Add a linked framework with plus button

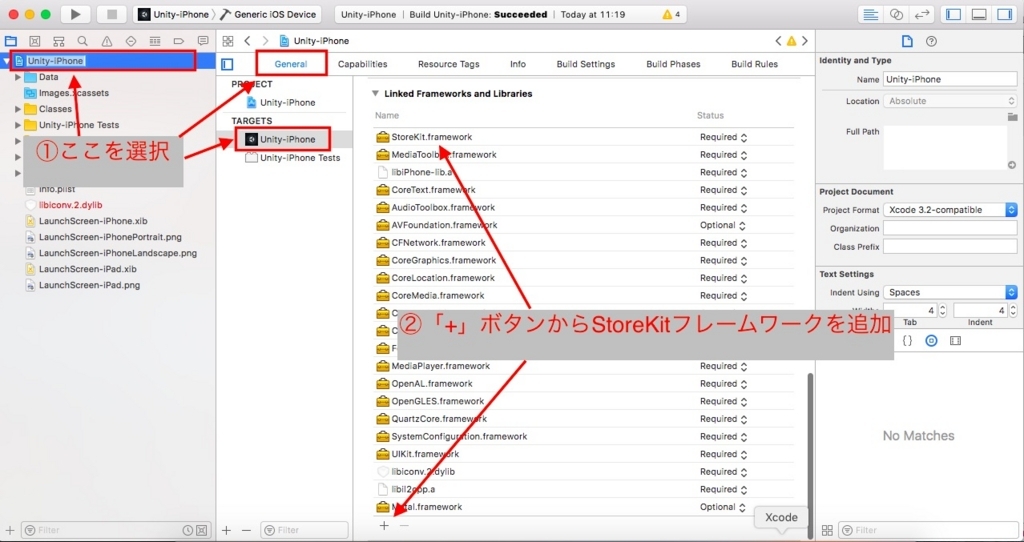(384, 525)
